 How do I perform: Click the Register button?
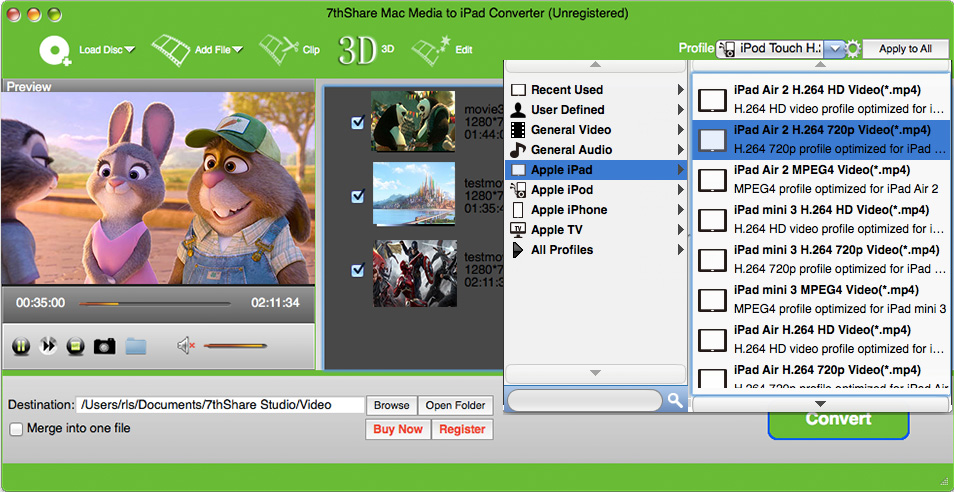[462, 429]
